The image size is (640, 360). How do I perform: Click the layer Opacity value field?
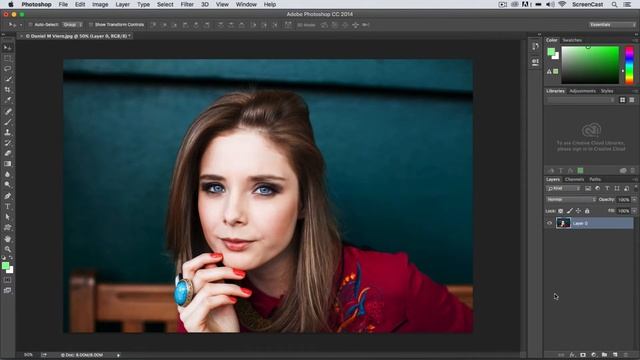point(623,200)
